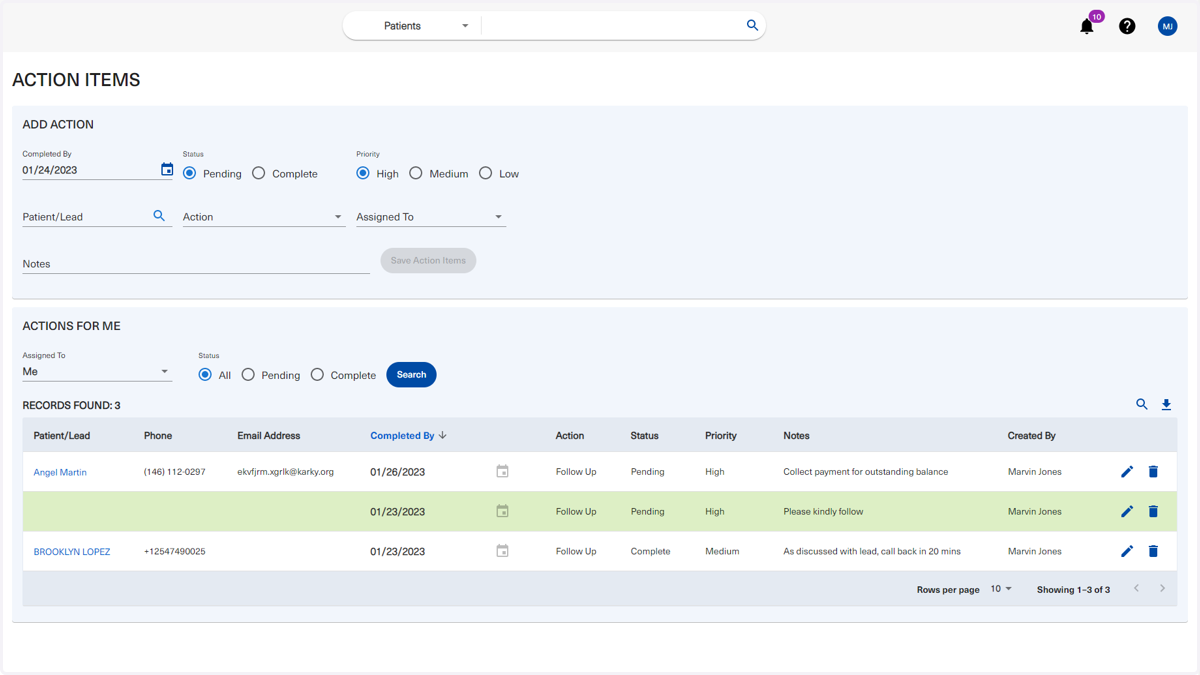Click the records table search icon
Viewport: 1200px width, 675px height.
[x=1142, y=405]
